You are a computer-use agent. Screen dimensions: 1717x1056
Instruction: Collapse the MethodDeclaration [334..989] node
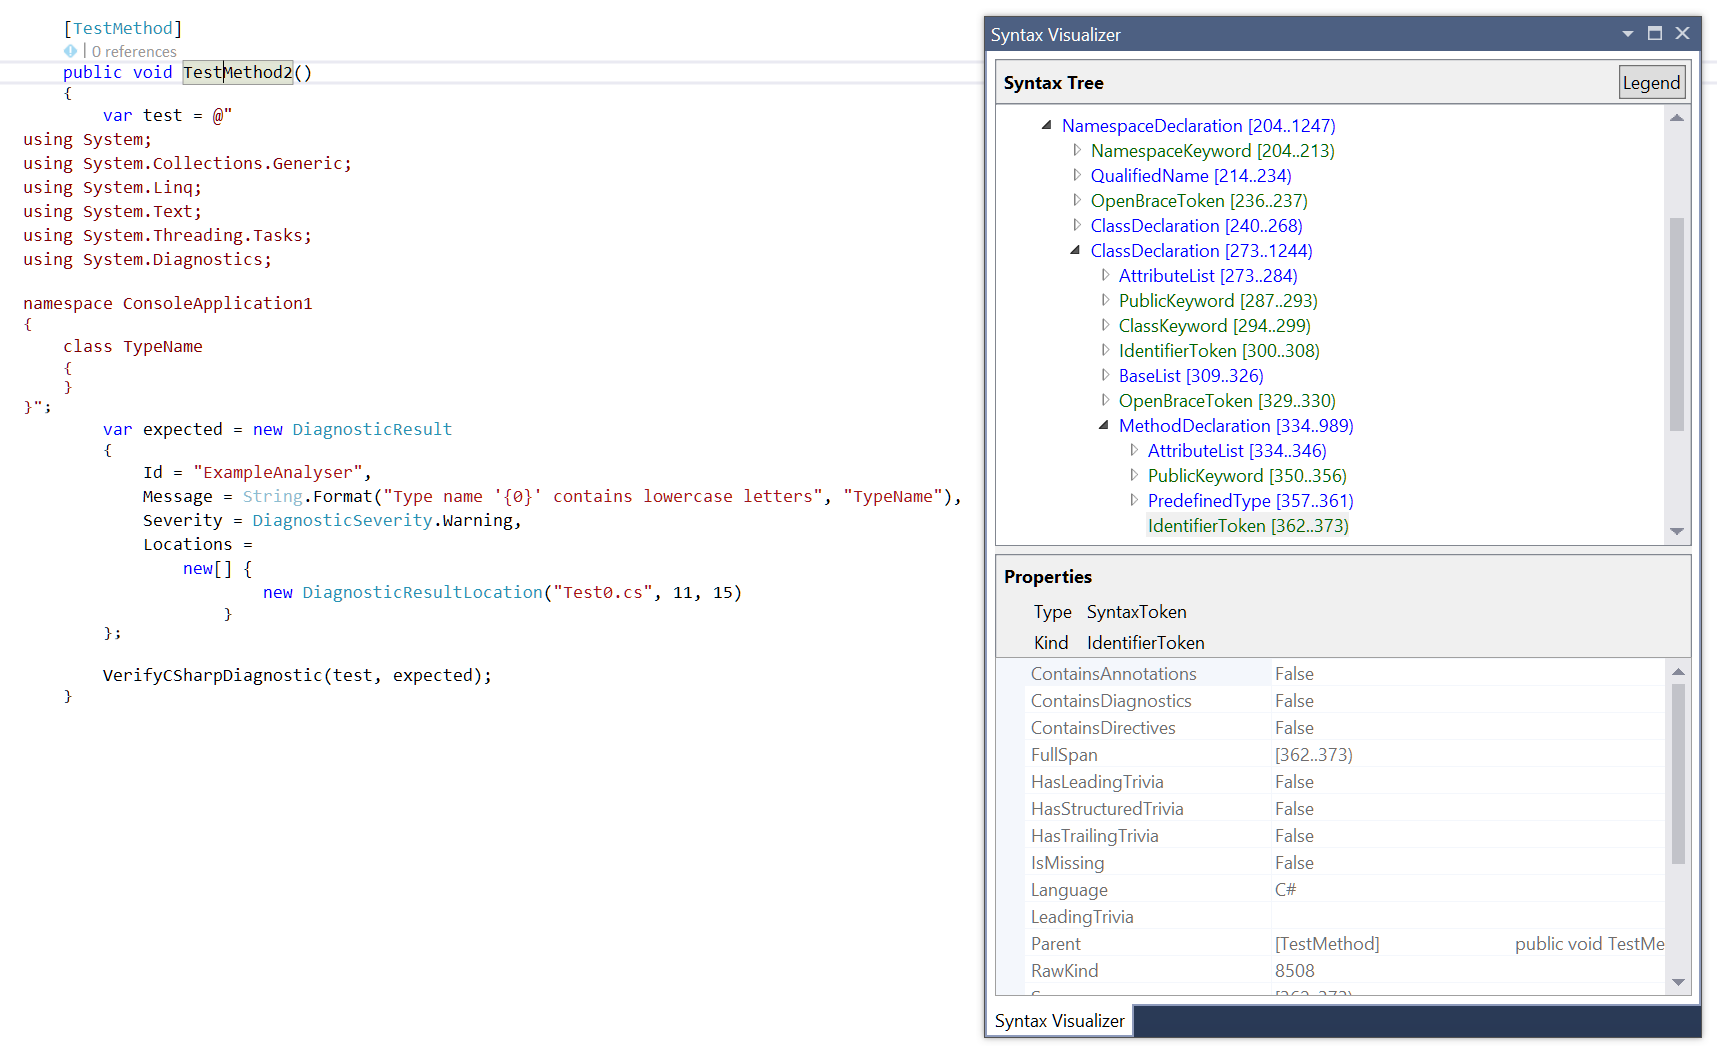click(1104, 426)
